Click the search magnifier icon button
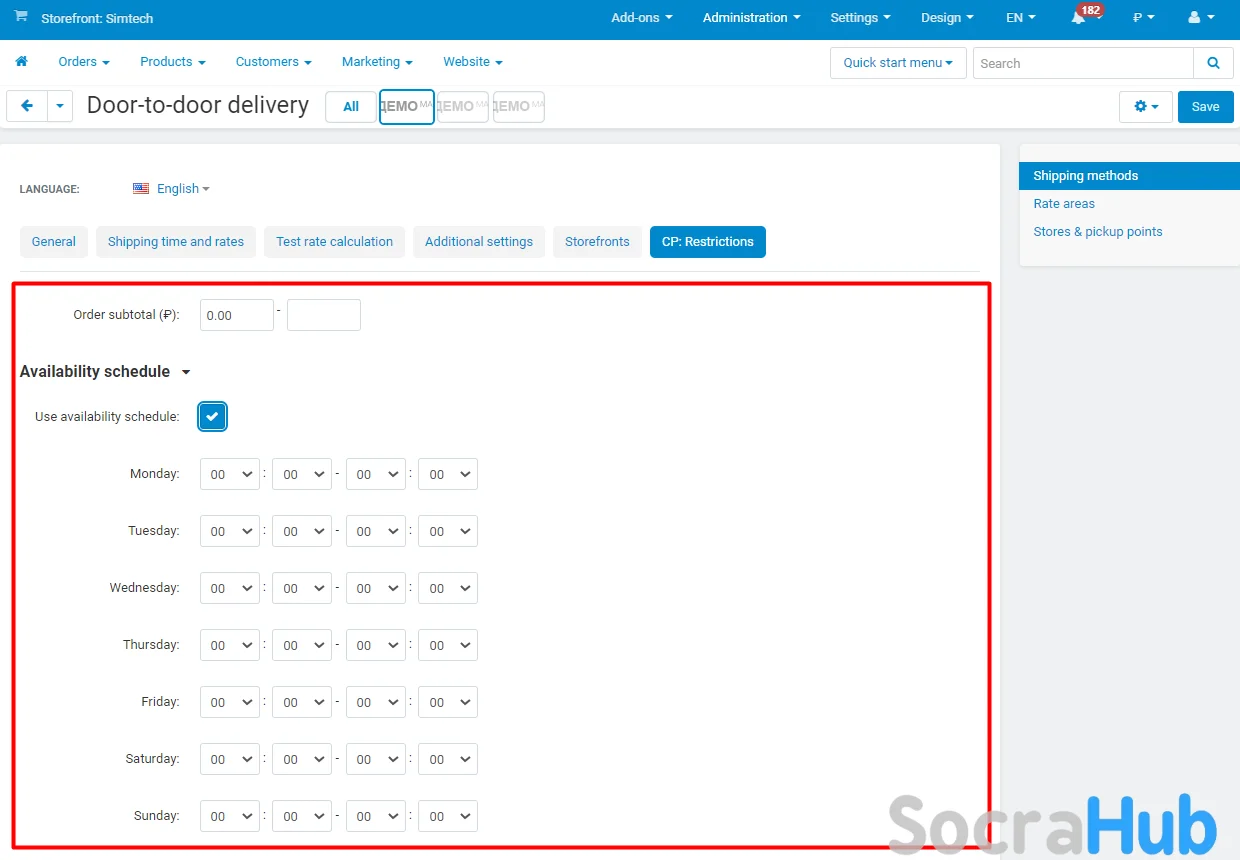Viewport: 1240px width, 860px height. click(1213, 63)
